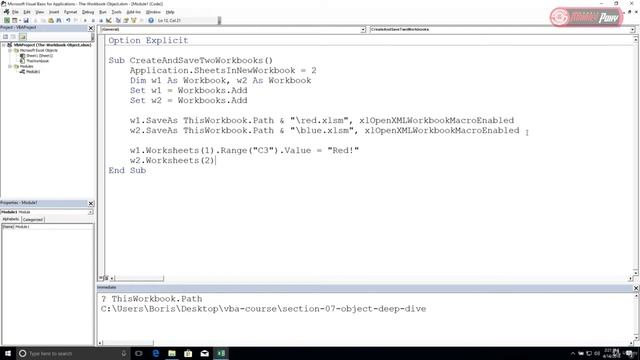640x360 pixels.
Task: Click Procedure View button at code window bottom
Action: (x=101, y=278)
